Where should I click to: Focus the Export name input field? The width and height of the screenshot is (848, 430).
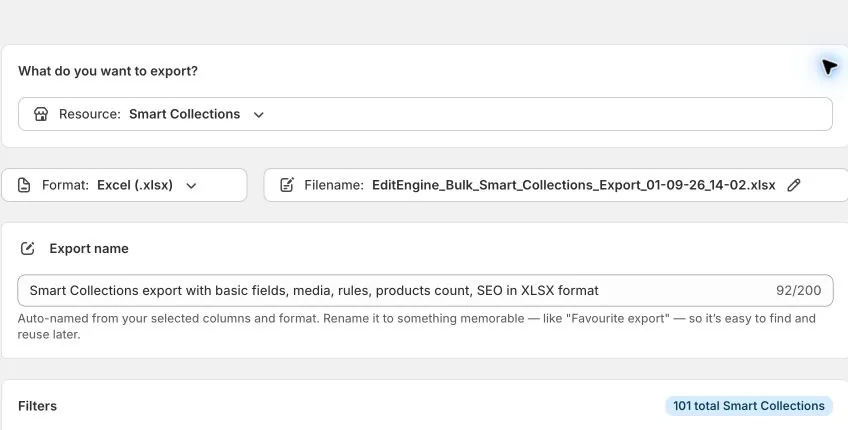tap(425, 290)
